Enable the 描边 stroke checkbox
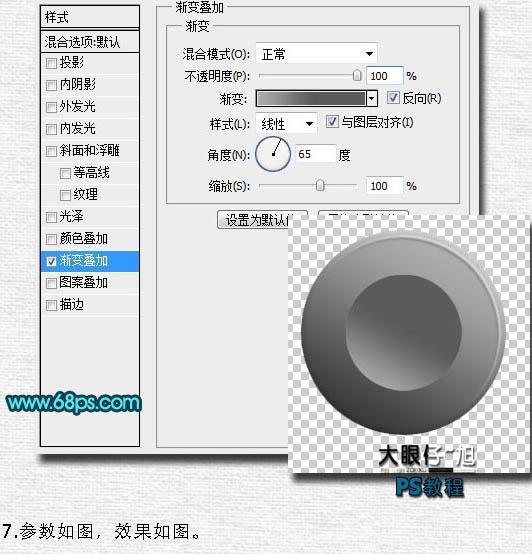The height and width of the screenshot is (554, 532). (51, 305)
